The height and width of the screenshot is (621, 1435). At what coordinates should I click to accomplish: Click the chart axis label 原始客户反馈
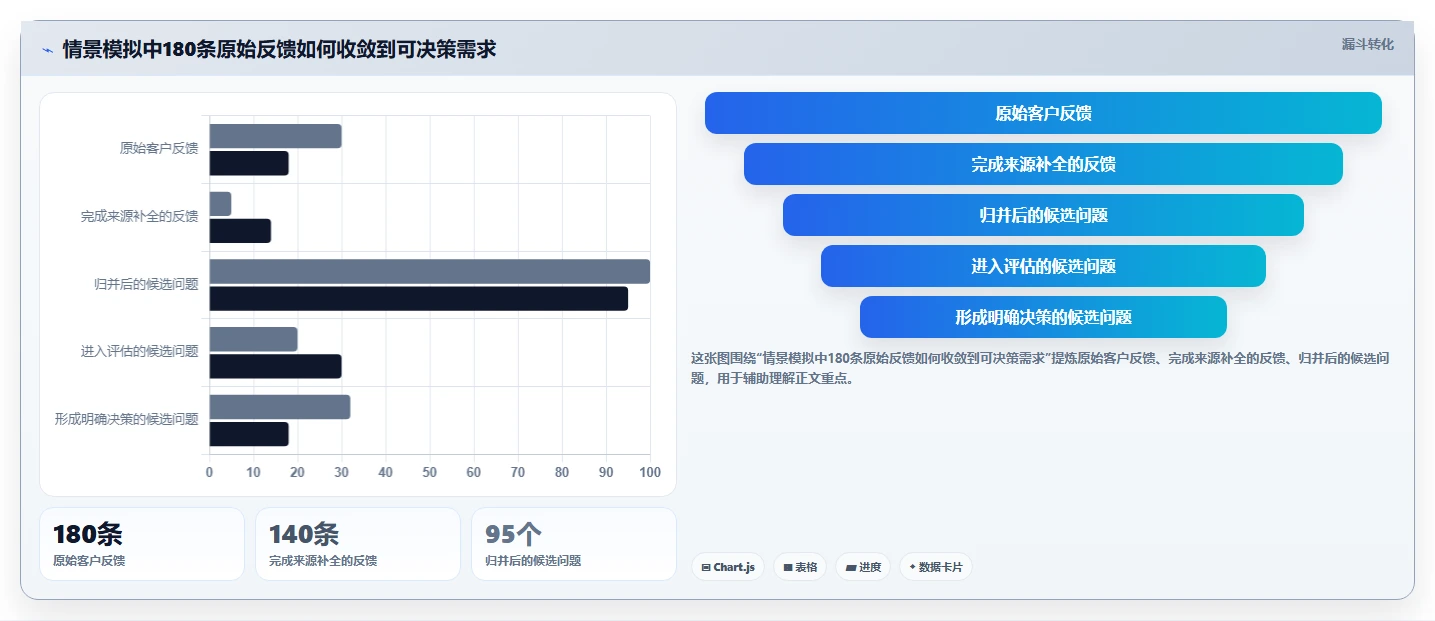click(x=159, y=149)
